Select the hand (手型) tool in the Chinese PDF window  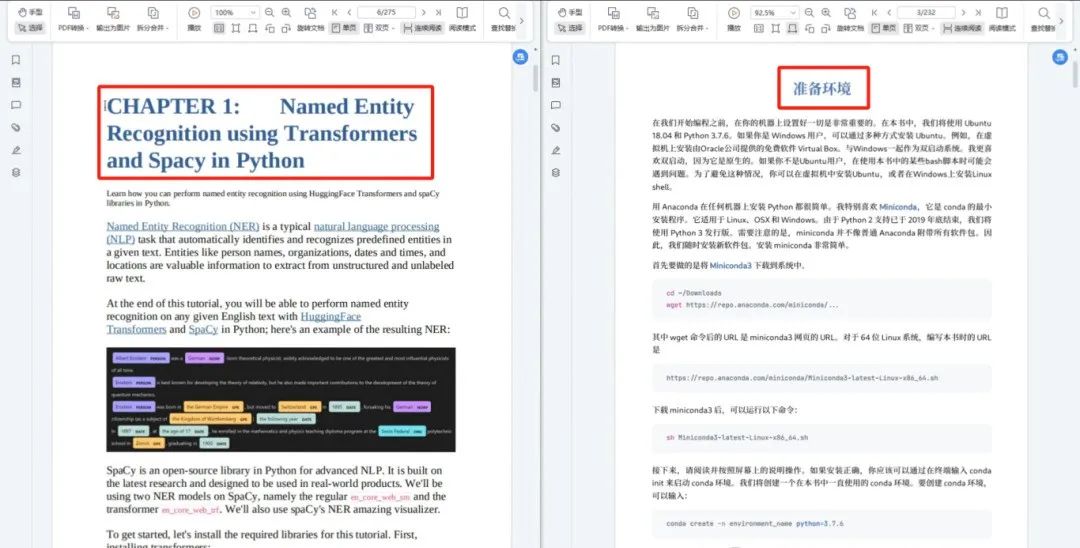(570, 12)
